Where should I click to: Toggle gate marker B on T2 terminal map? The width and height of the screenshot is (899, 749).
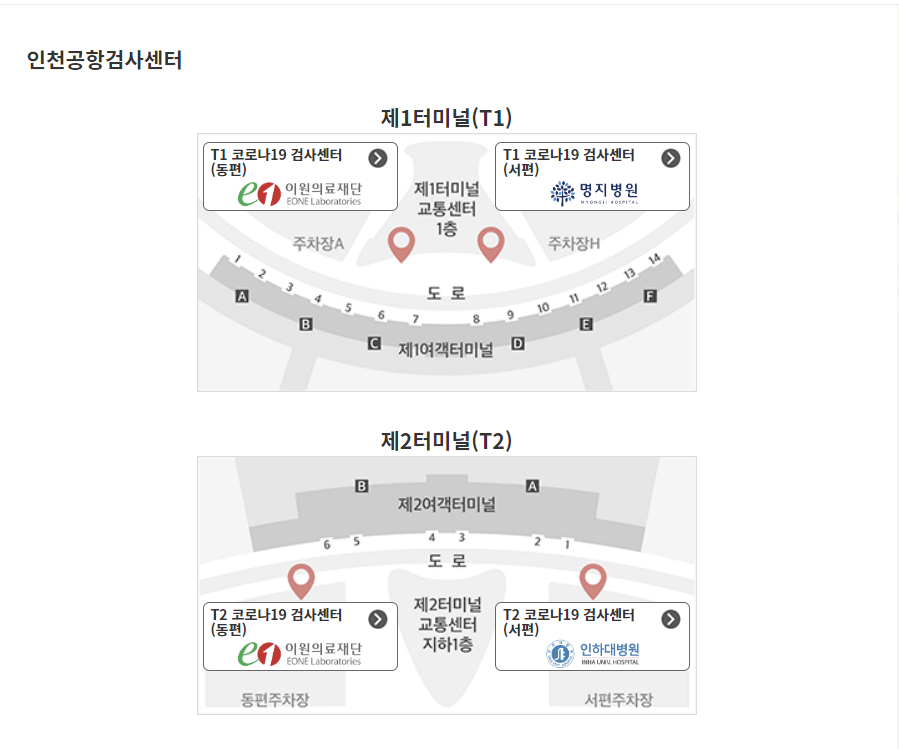pyautogui.click(x=362, y=485)
